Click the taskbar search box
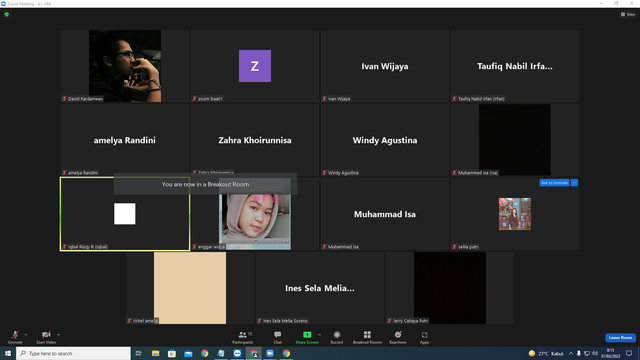640x360 pixels. point(73,353)
